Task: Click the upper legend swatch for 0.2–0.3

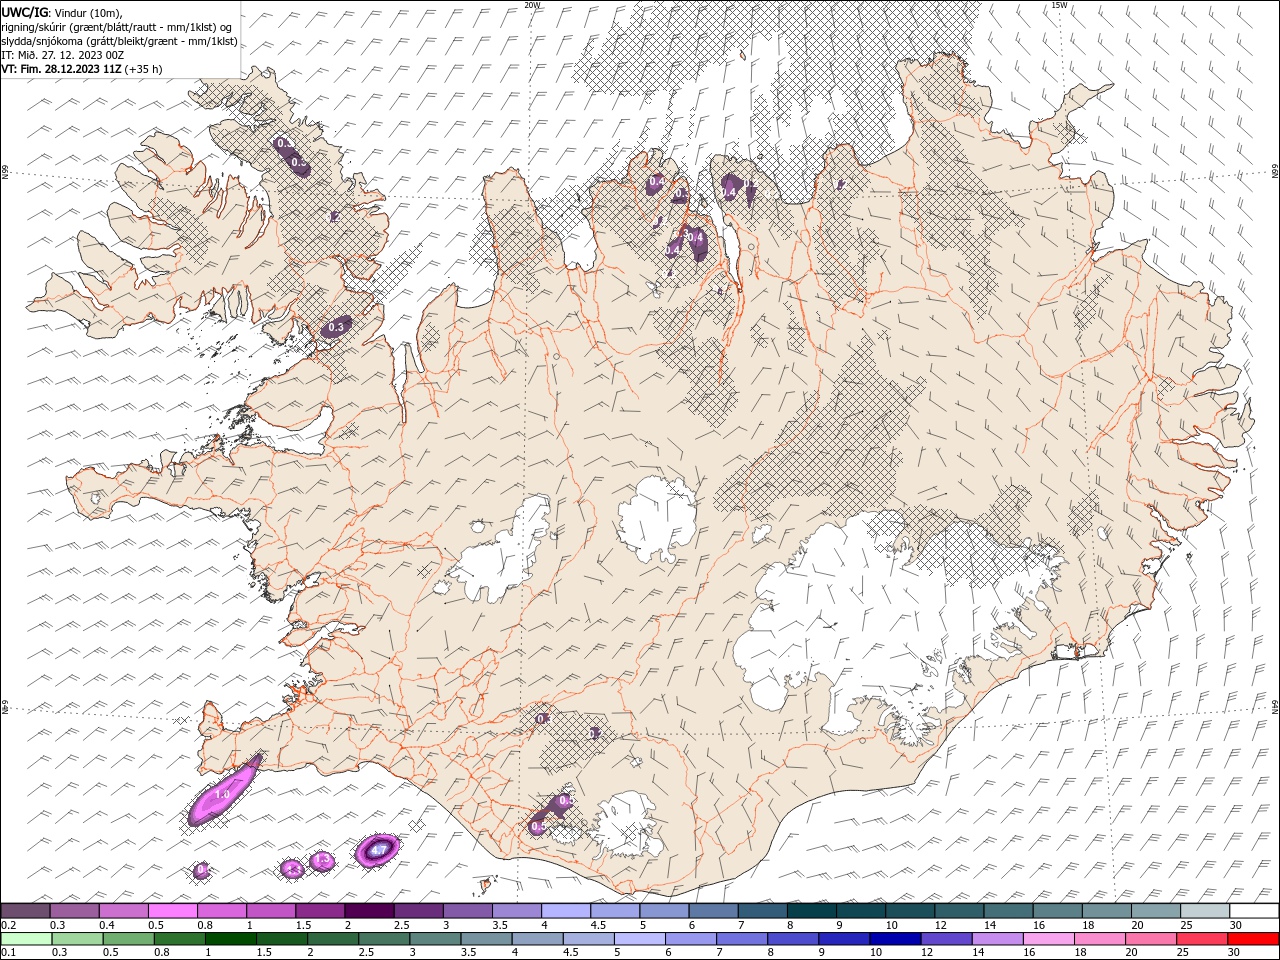Action: [25, 911]
